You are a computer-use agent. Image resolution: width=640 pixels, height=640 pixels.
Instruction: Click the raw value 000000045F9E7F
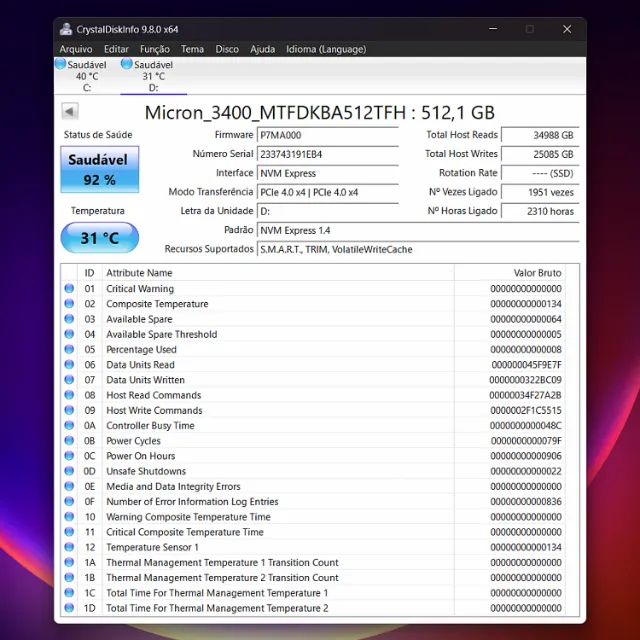(526, 365)
